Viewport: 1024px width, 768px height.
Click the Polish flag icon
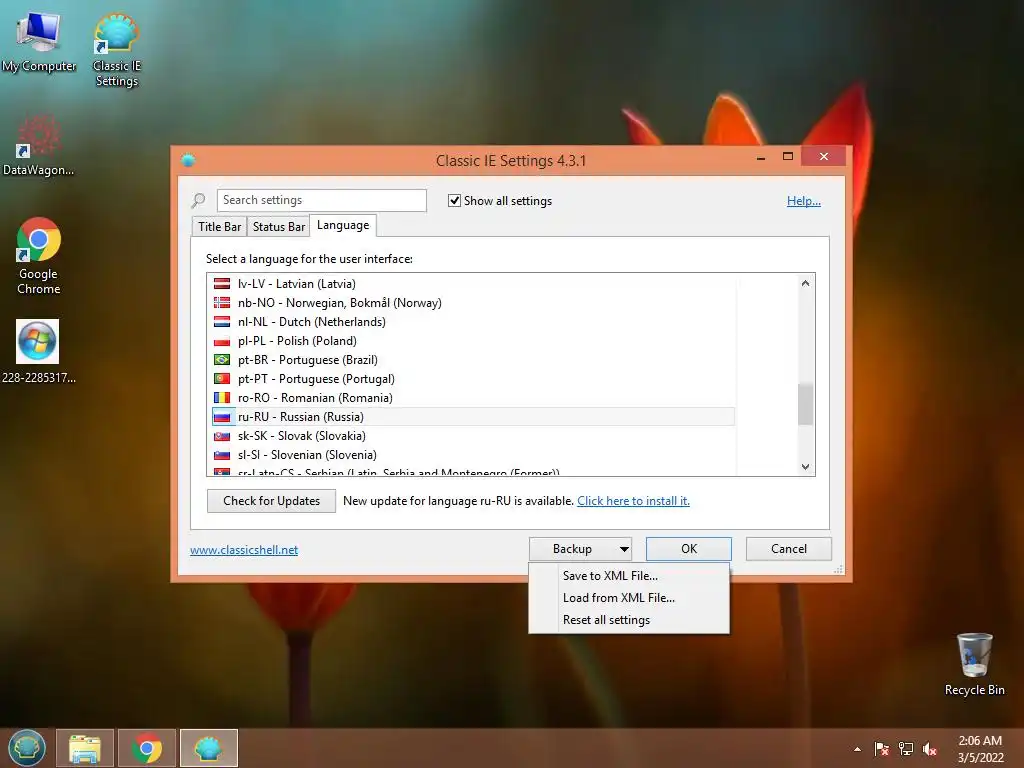(x=222, y=341)
